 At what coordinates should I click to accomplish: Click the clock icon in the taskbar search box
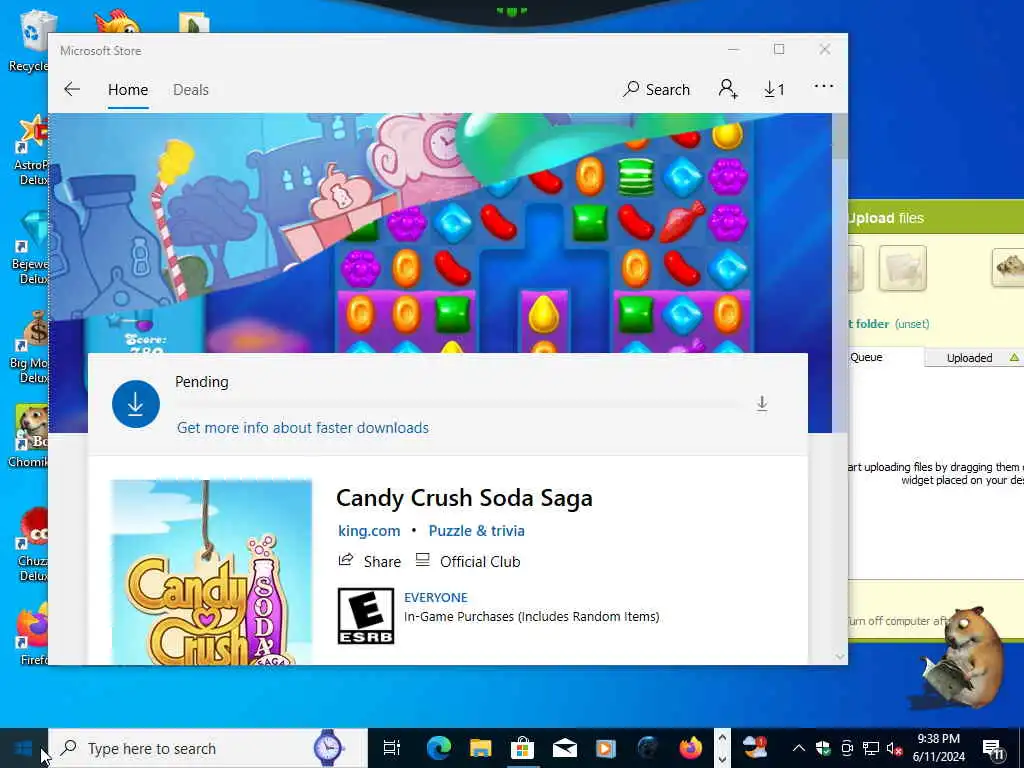tap(328, 748)
